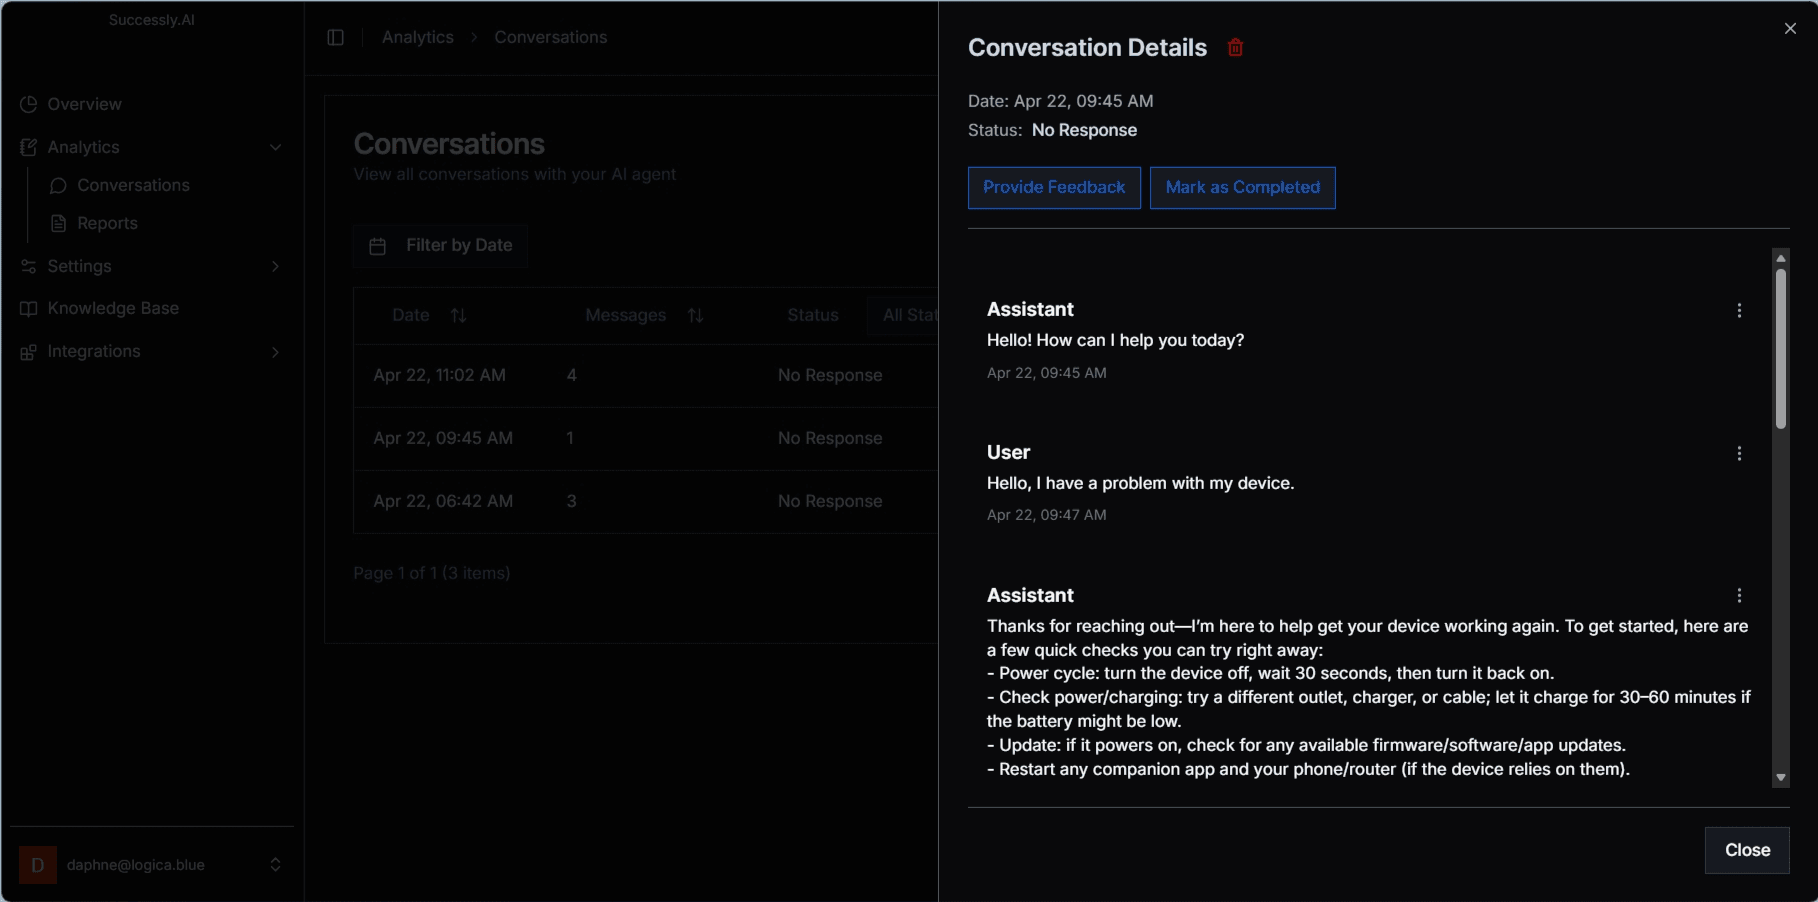Open options menu for second Assistant message

(1739, 596)
